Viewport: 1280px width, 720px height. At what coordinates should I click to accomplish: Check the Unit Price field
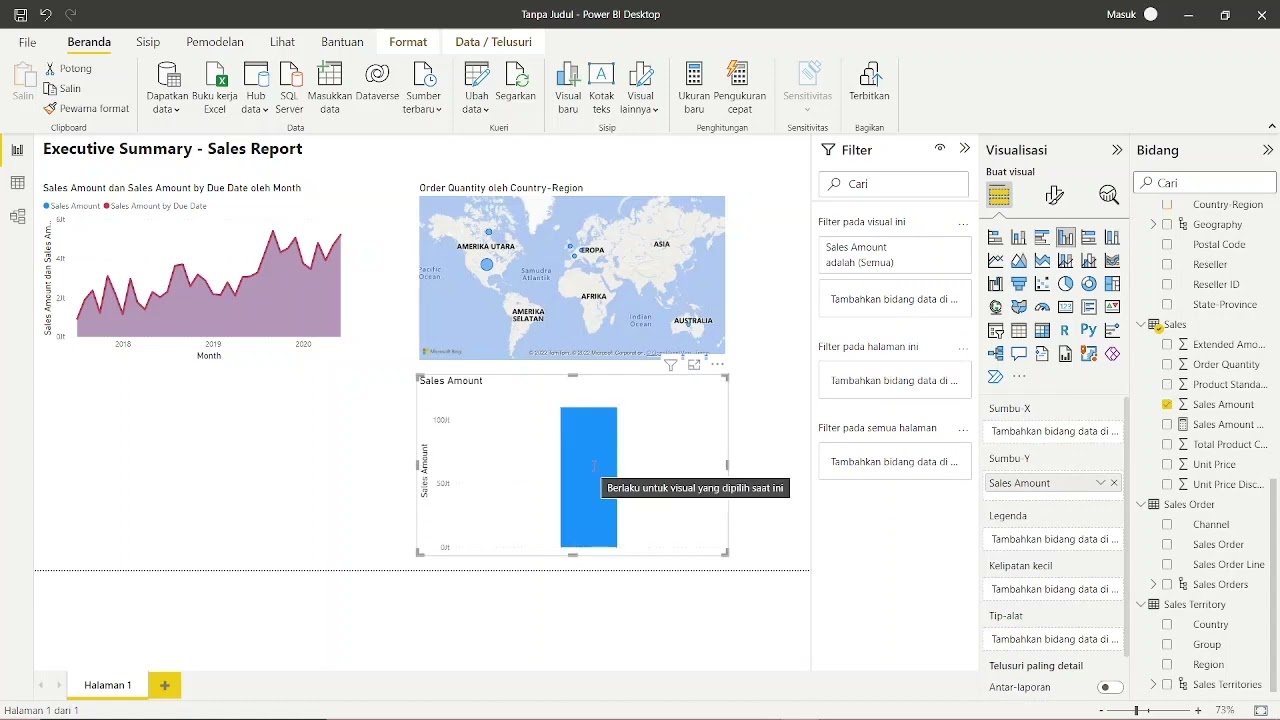point(1167,464)
